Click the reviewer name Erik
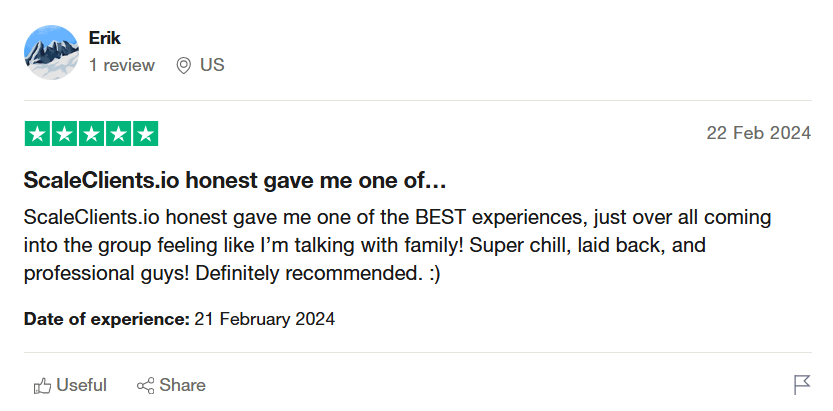Viewport: 833px width, 411px height. (105, 38)
